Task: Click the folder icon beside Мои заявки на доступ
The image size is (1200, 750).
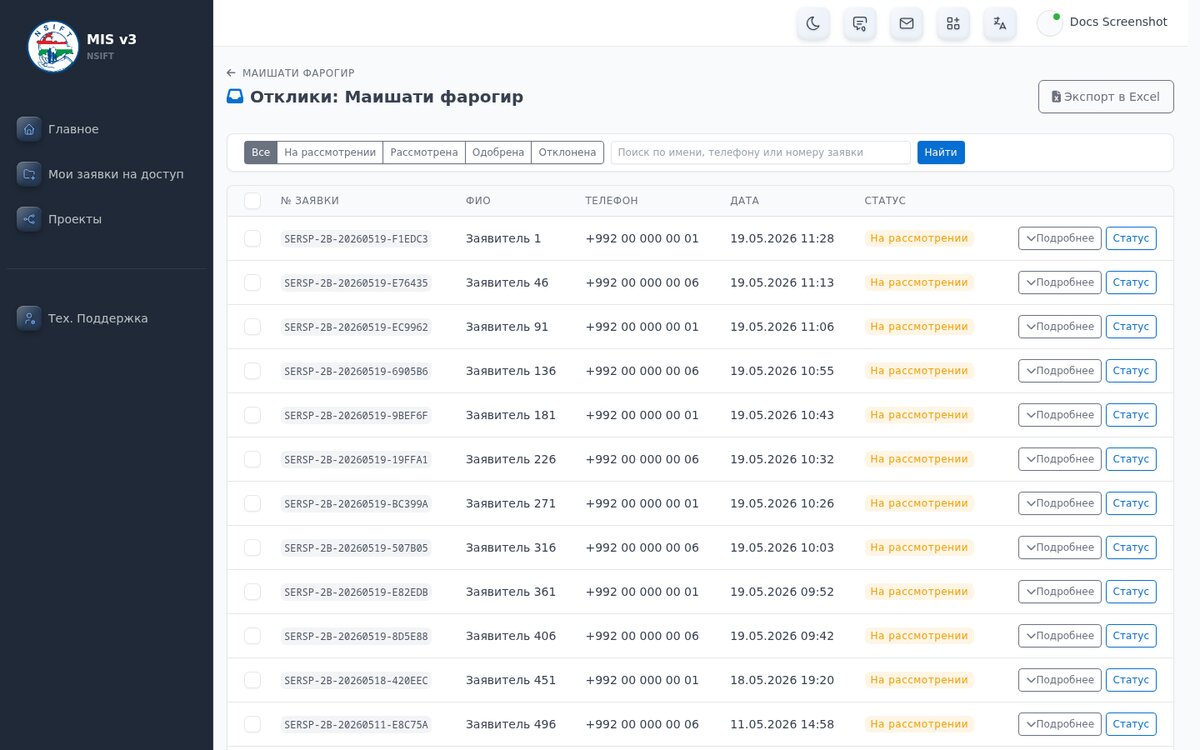Action: point(29,174)
